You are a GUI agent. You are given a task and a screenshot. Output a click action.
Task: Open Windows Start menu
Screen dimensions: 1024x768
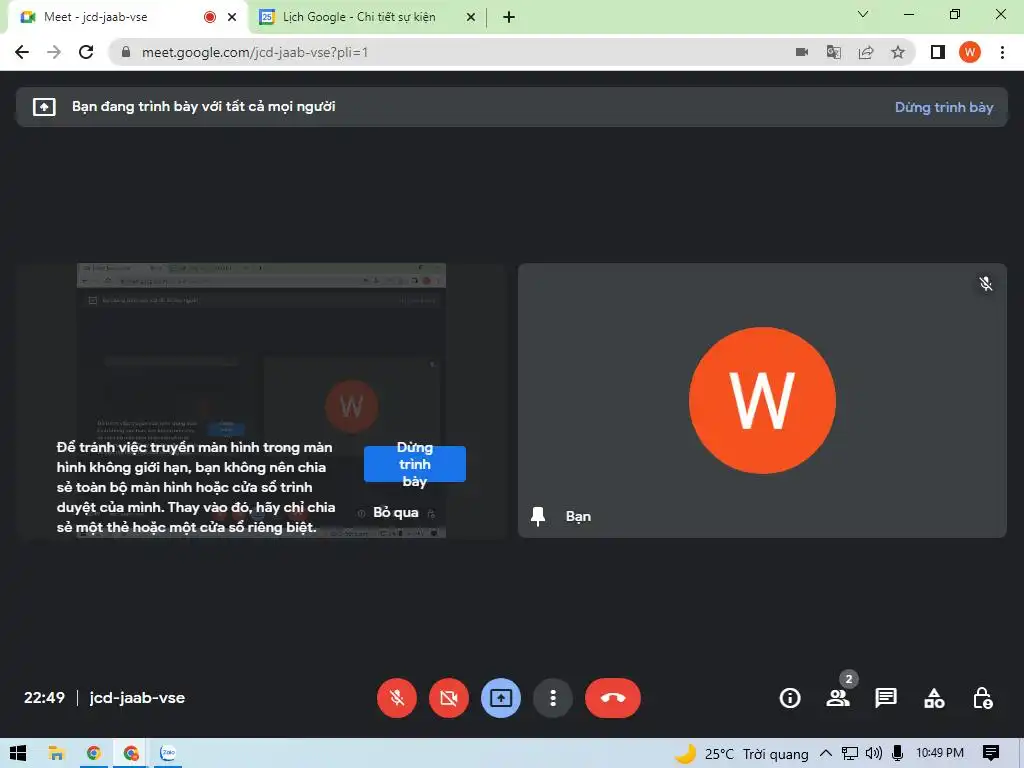click(x=18, y=754)
